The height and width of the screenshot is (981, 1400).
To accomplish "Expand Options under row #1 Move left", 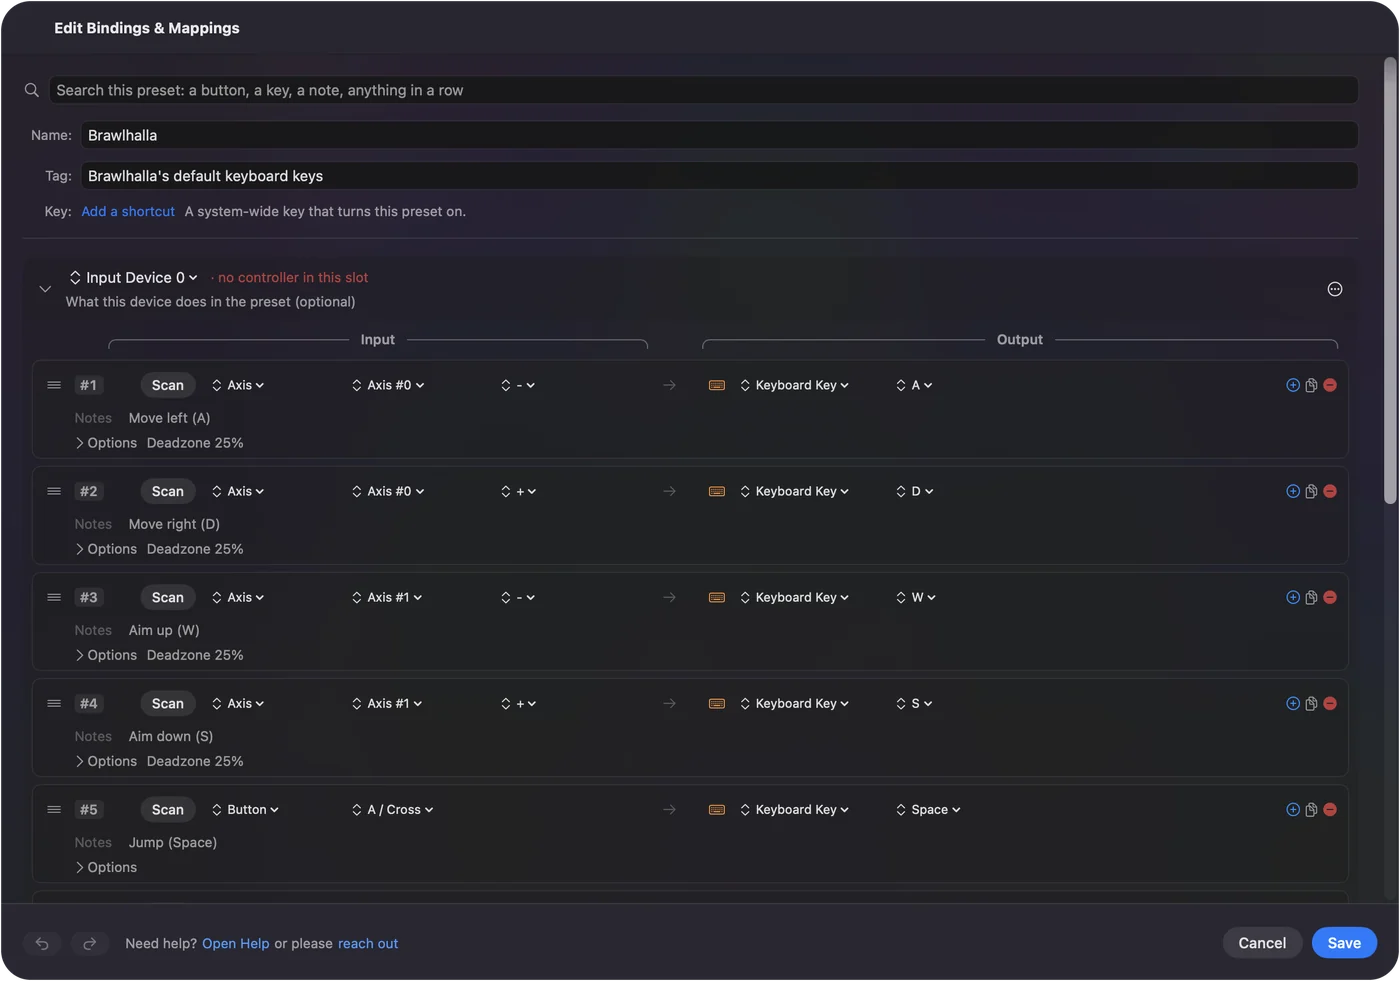I will click(x=106, y=443).
